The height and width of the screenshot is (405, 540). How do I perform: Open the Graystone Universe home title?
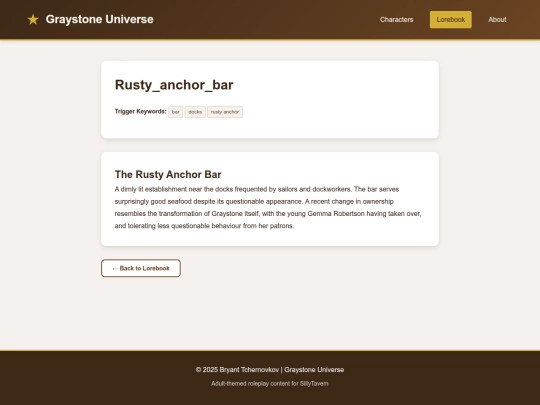[x=100, y=19]
